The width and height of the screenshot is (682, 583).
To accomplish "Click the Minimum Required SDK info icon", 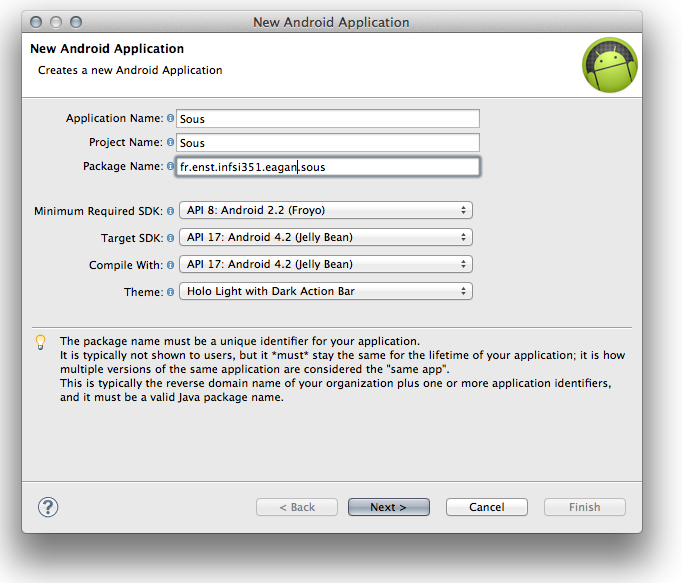I will point(170,211).
